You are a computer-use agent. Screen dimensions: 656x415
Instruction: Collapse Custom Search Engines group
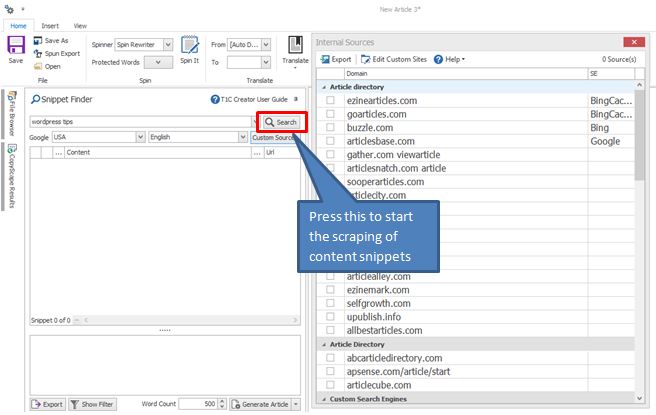click(x=324, y=399)
